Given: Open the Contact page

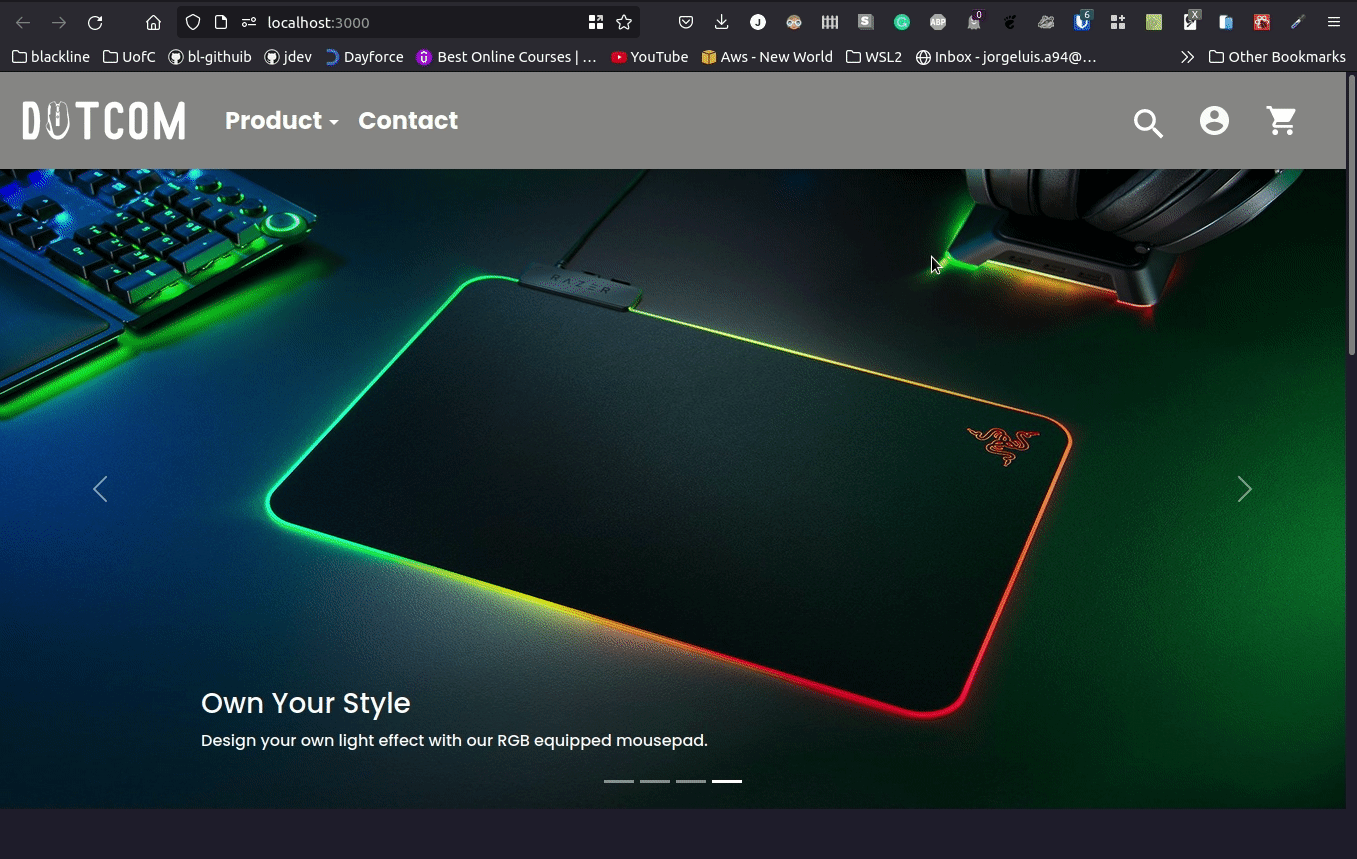Looking at the screenshot, I should (x=408, y=121).
